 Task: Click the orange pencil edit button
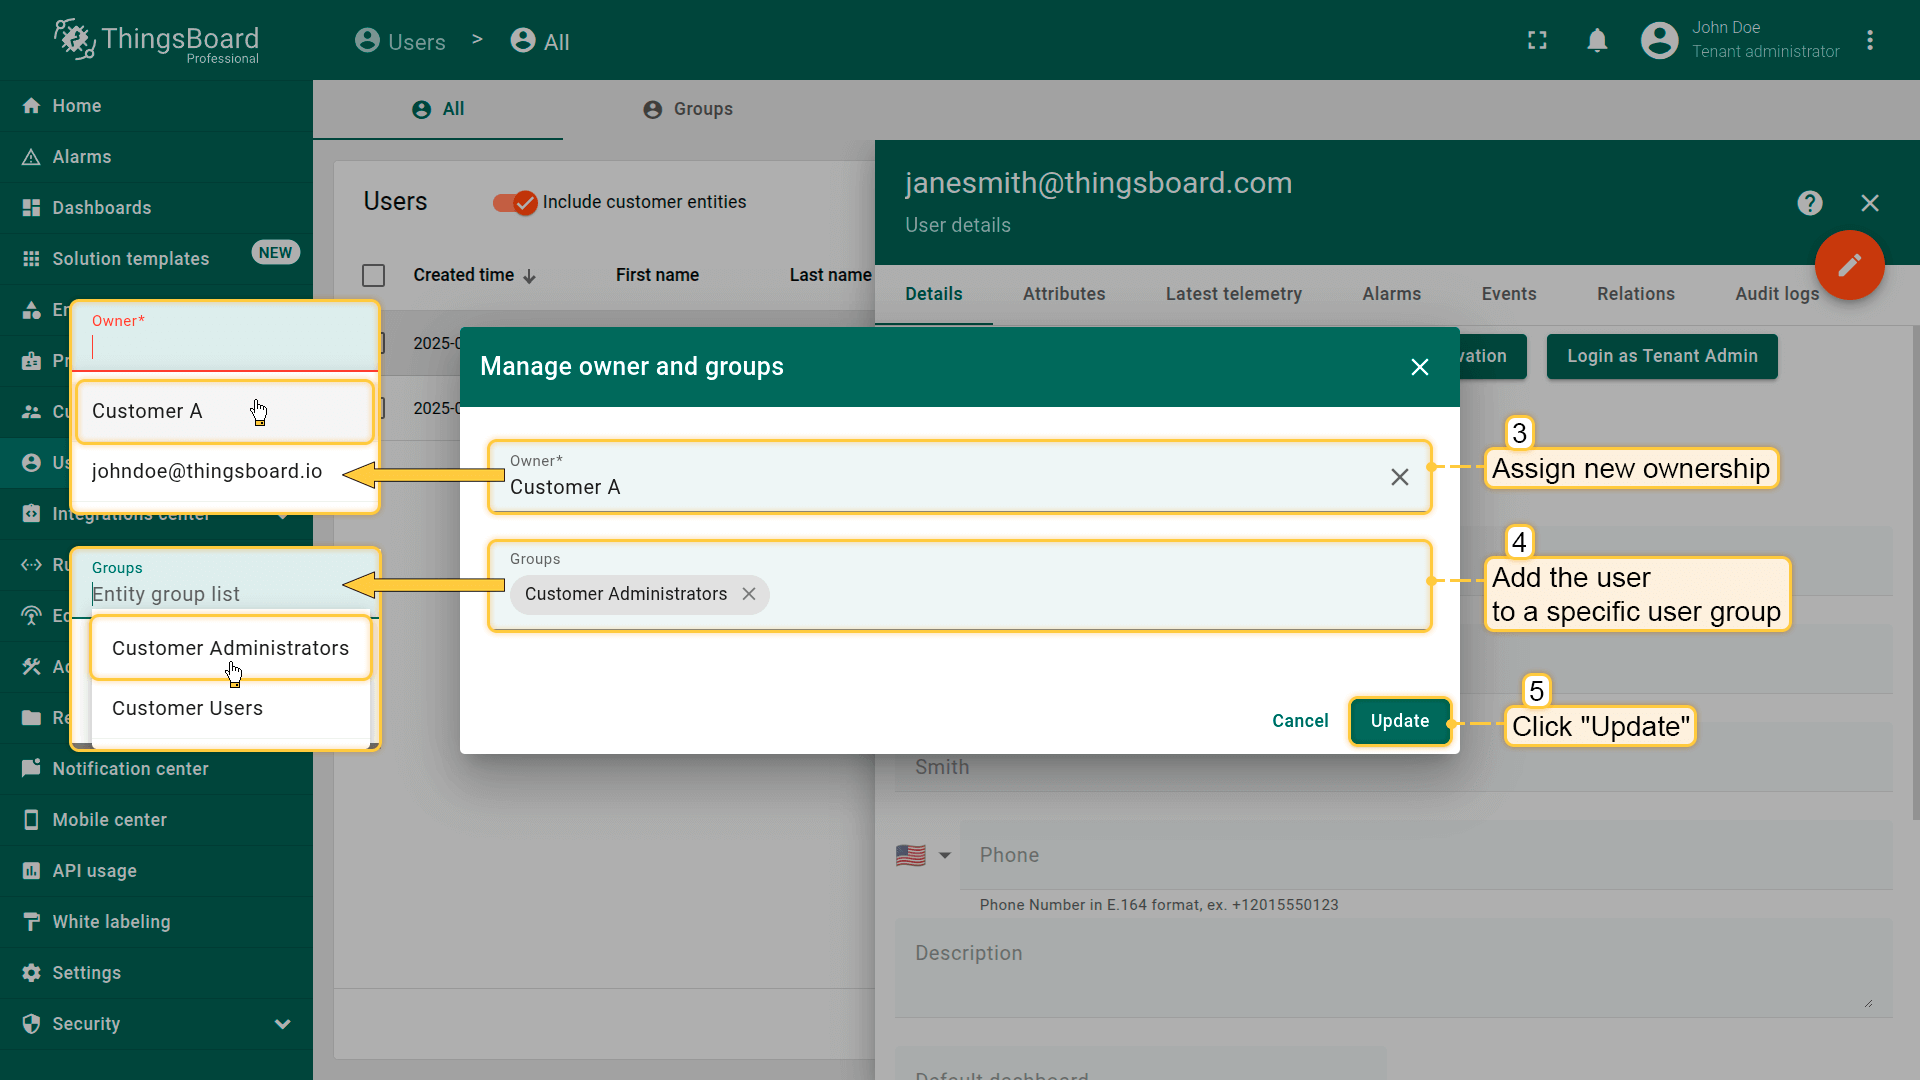tap(1849, 265)
